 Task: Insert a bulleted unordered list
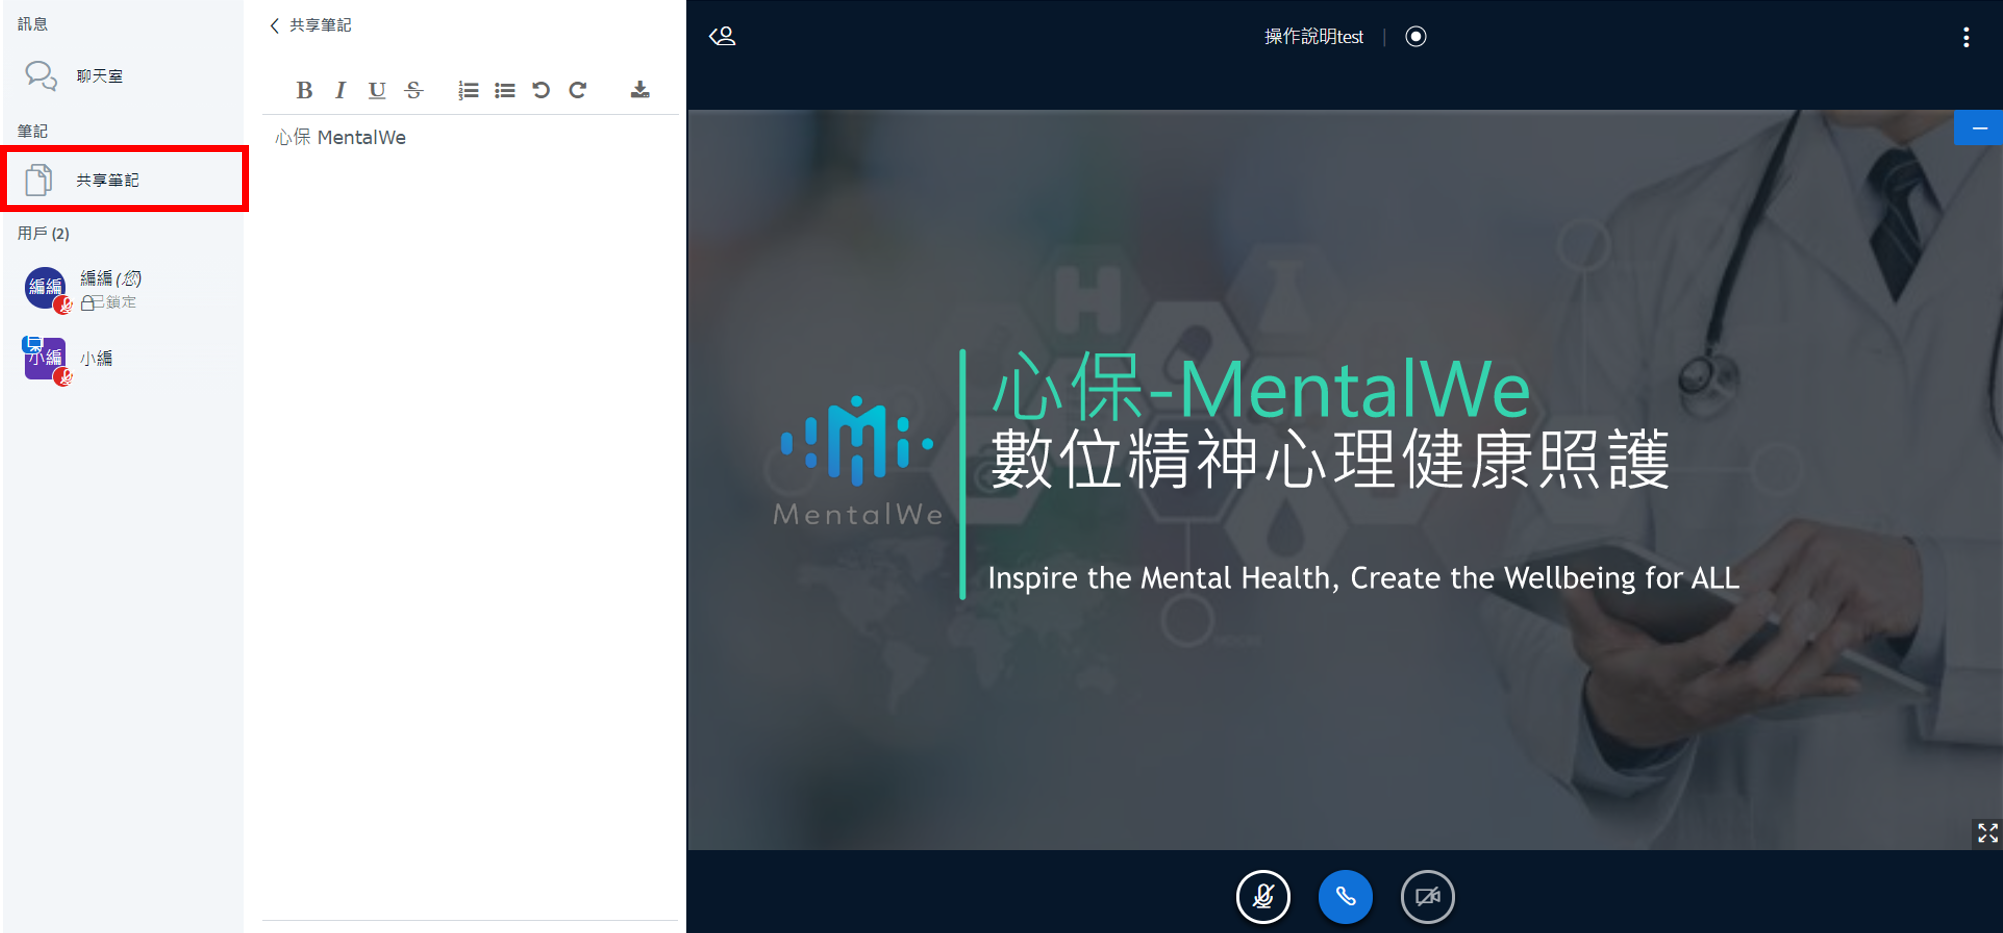coord(504,90)
